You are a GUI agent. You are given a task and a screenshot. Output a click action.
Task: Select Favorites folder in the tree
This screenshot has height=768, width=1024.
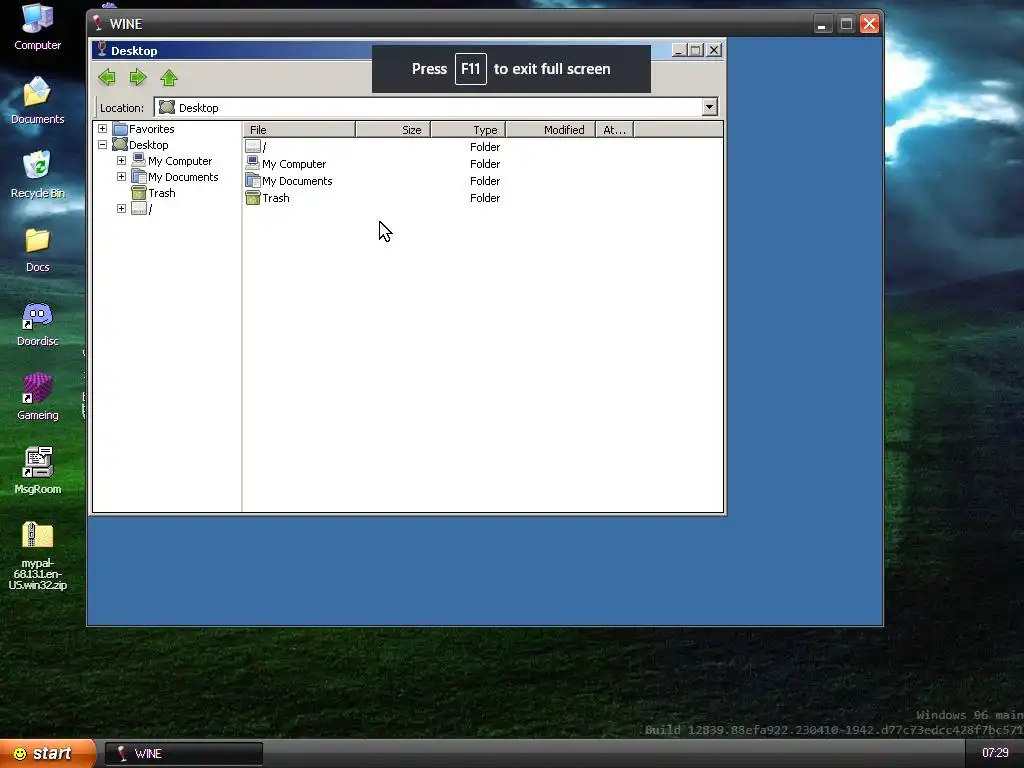click(144, 129)
